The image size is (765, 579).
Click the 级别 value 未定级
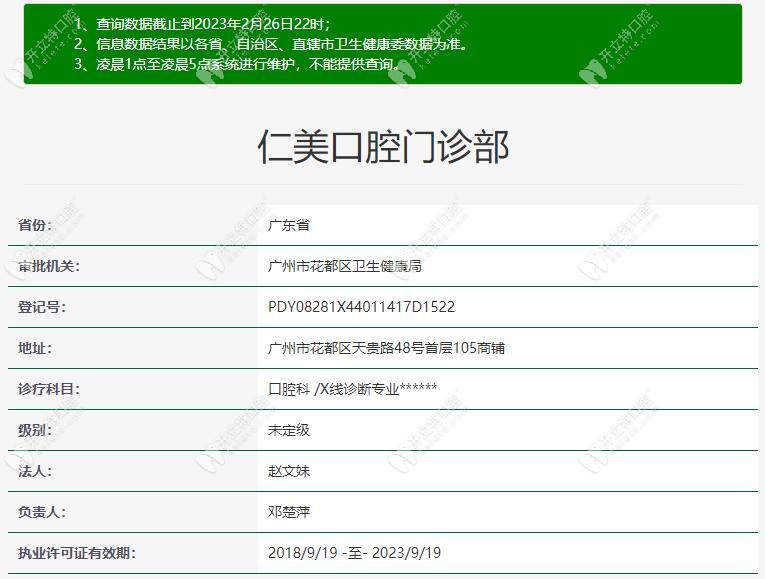click(289, 430)
